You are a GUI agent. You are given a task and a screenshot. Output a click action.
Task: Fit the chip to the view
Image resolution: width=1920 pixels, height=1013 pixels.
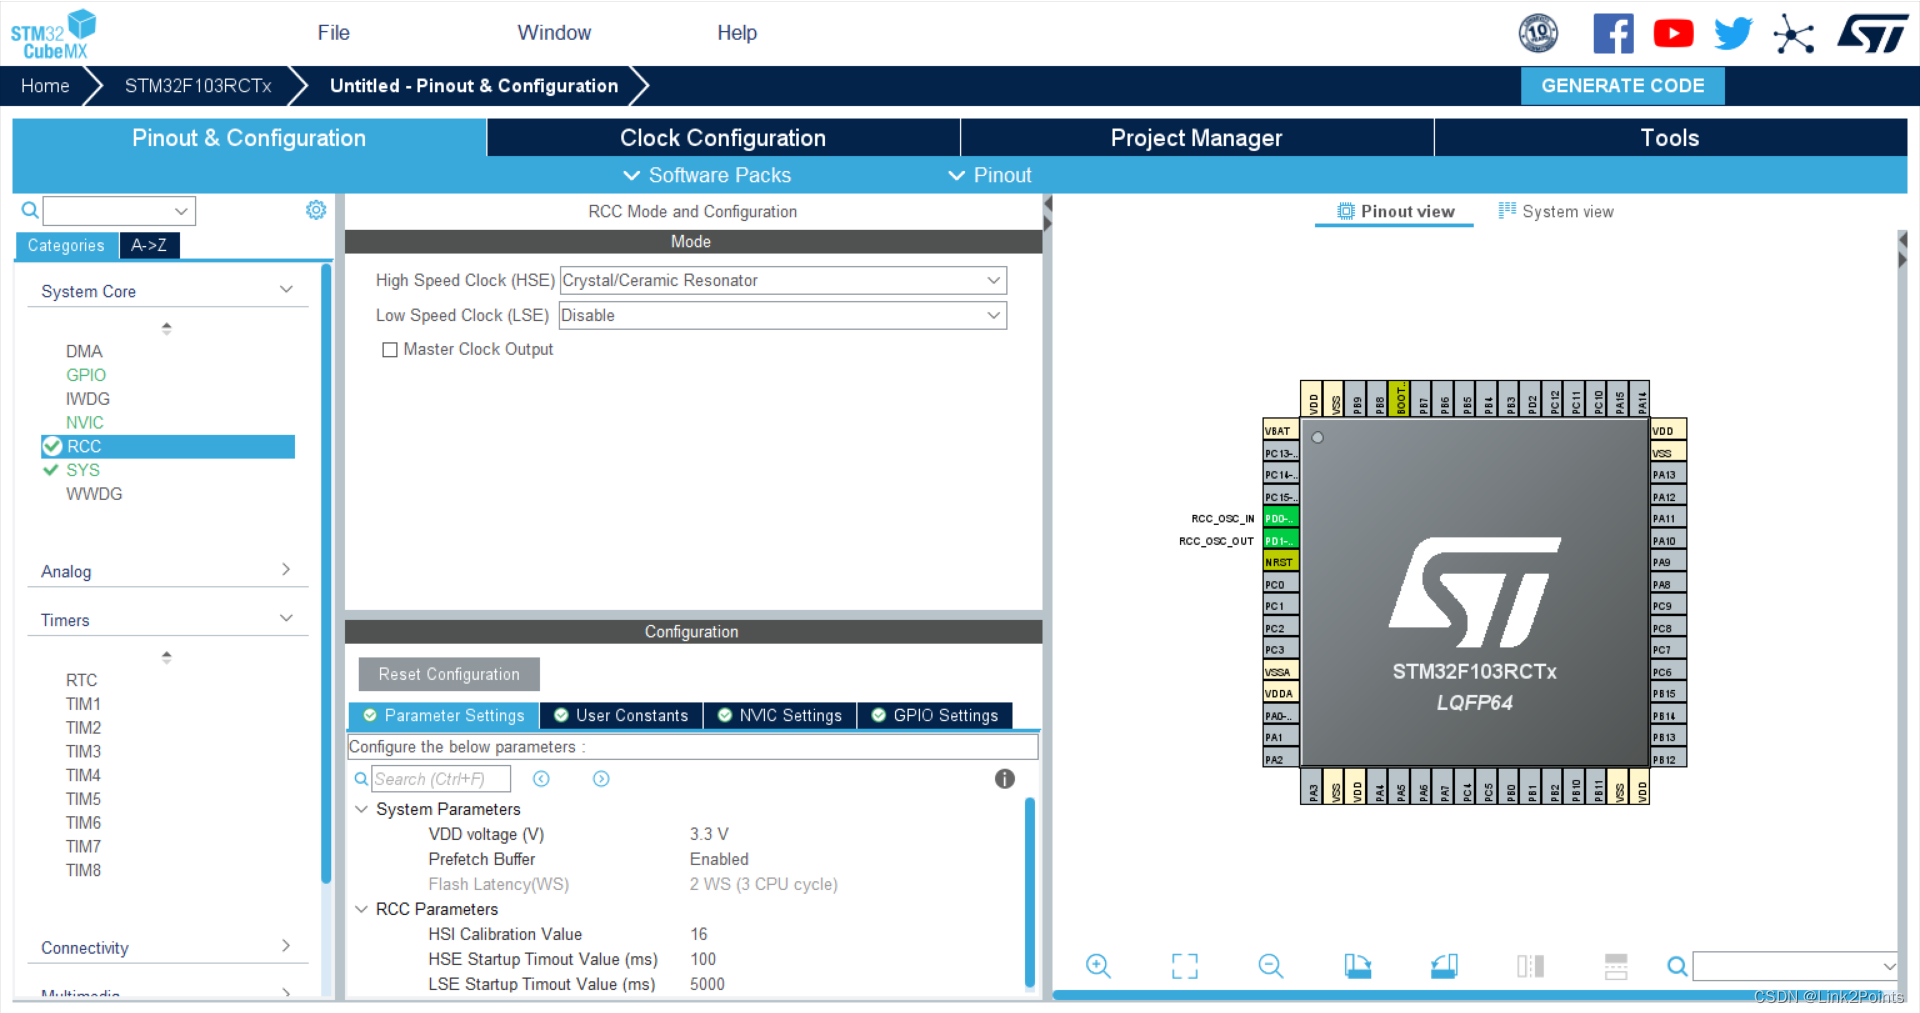(x=1184, y=966)
